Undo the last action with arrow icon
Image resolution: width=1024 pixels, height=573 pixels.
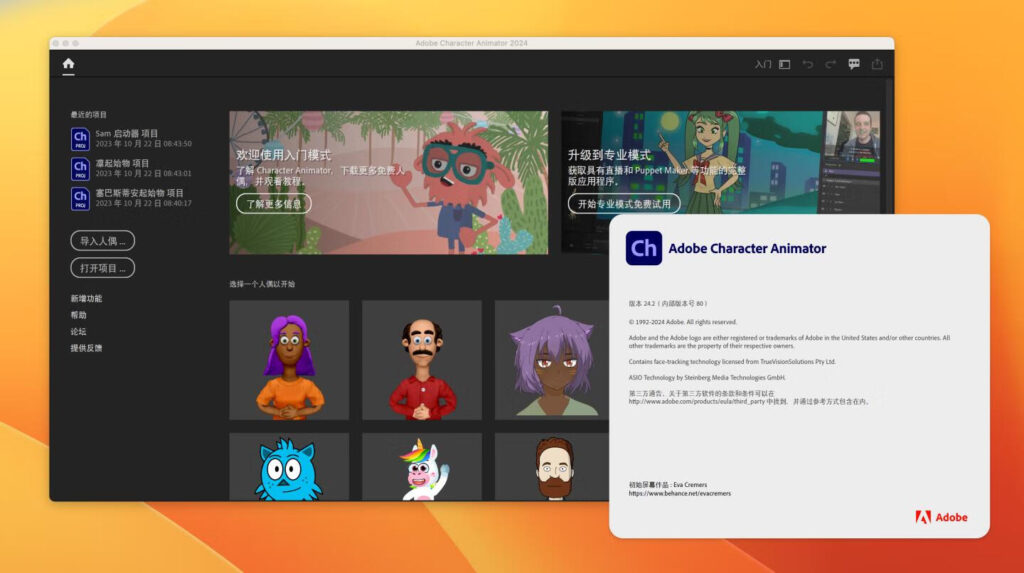(808, 64)
